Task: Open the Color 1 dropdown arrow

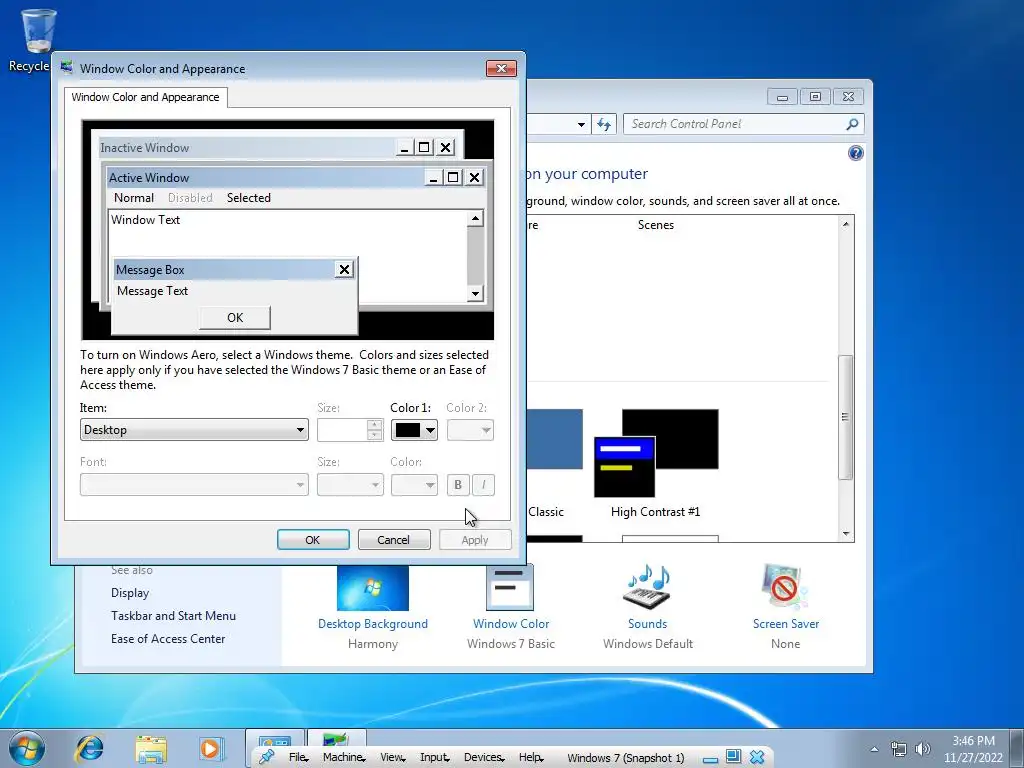Action: (430, 430)
